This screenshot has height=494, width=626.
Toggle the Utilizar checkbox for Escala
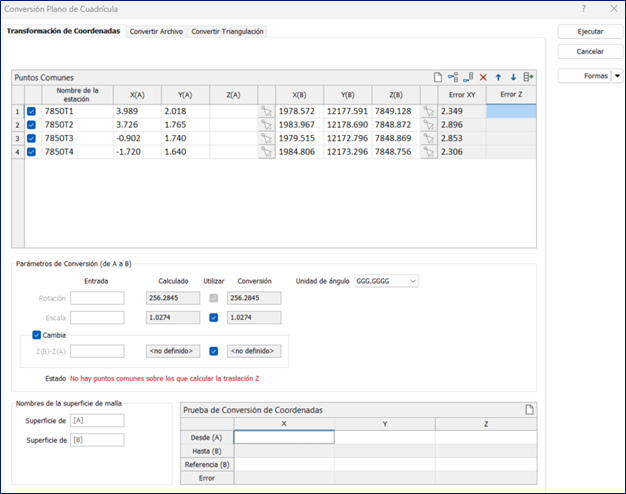pos(215,317)
